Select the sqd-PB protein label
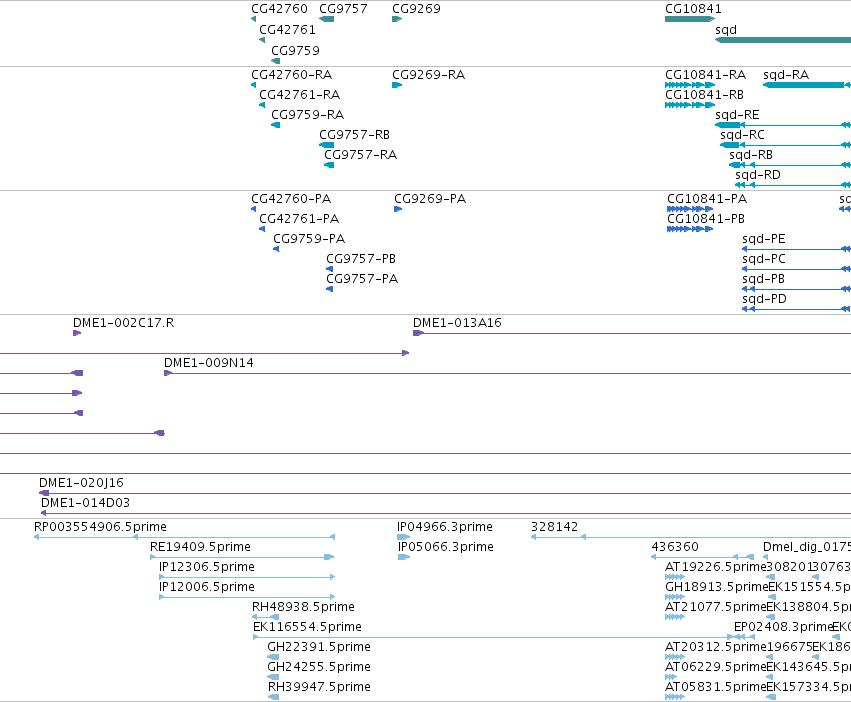 (x=763, y=279)
